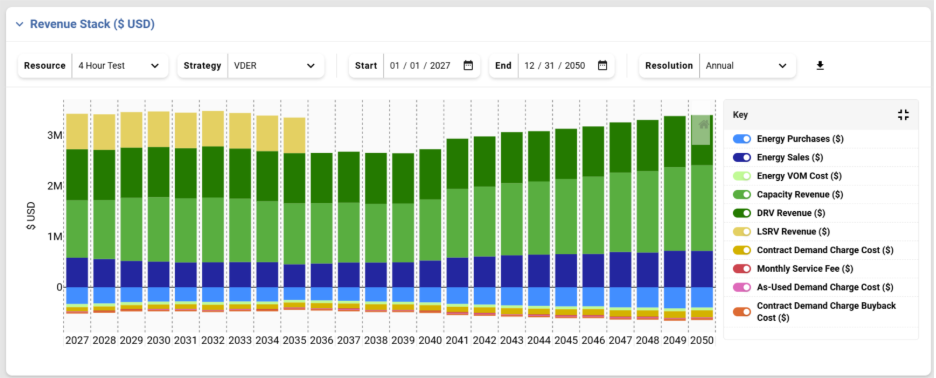Click the 2036 DRV Revenue dark green segment
The width and height of the screenshot is (936, 378).
321,178
